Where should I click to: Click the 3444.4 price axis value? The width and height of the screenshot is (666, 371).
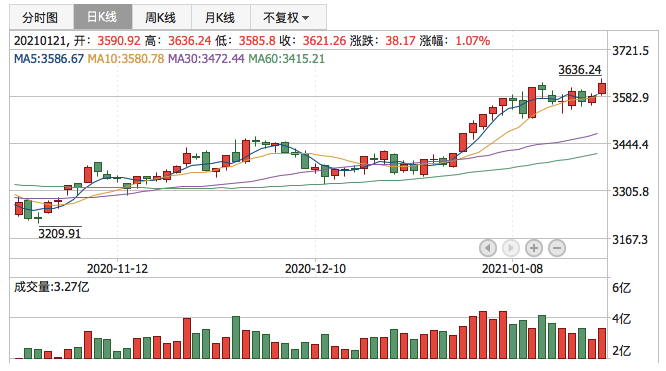pos(630,144)
